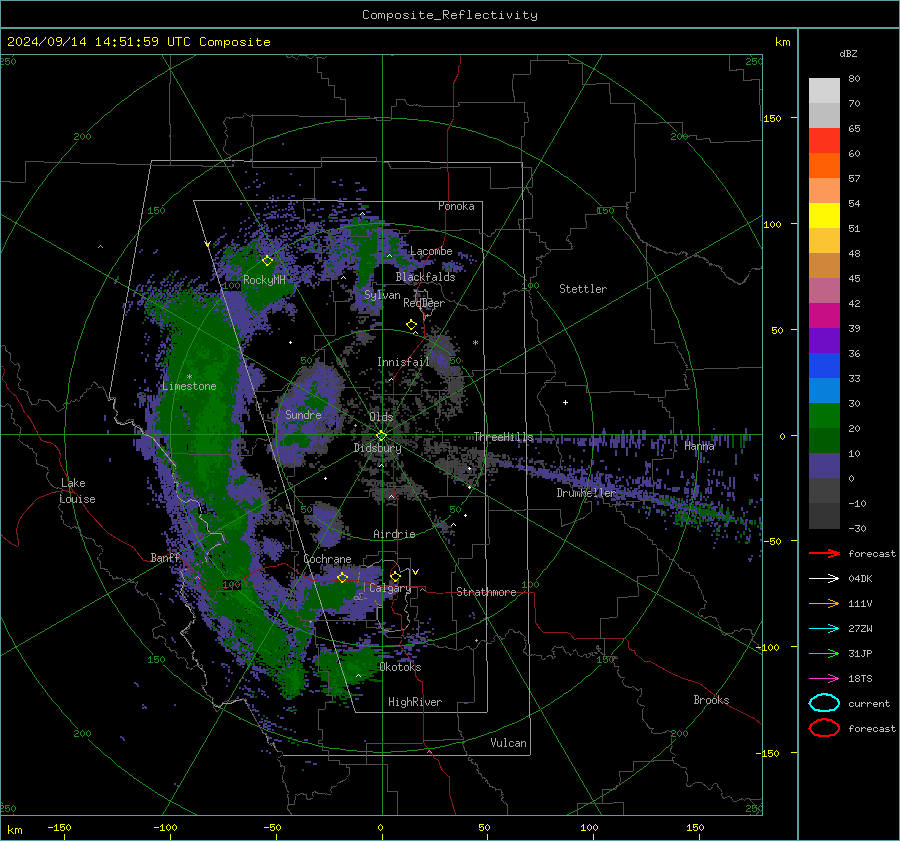The height and width of the screenshot is (841, 900).
Task: Choose the magenta 18TS arrow icon
Action: [824, 679]
